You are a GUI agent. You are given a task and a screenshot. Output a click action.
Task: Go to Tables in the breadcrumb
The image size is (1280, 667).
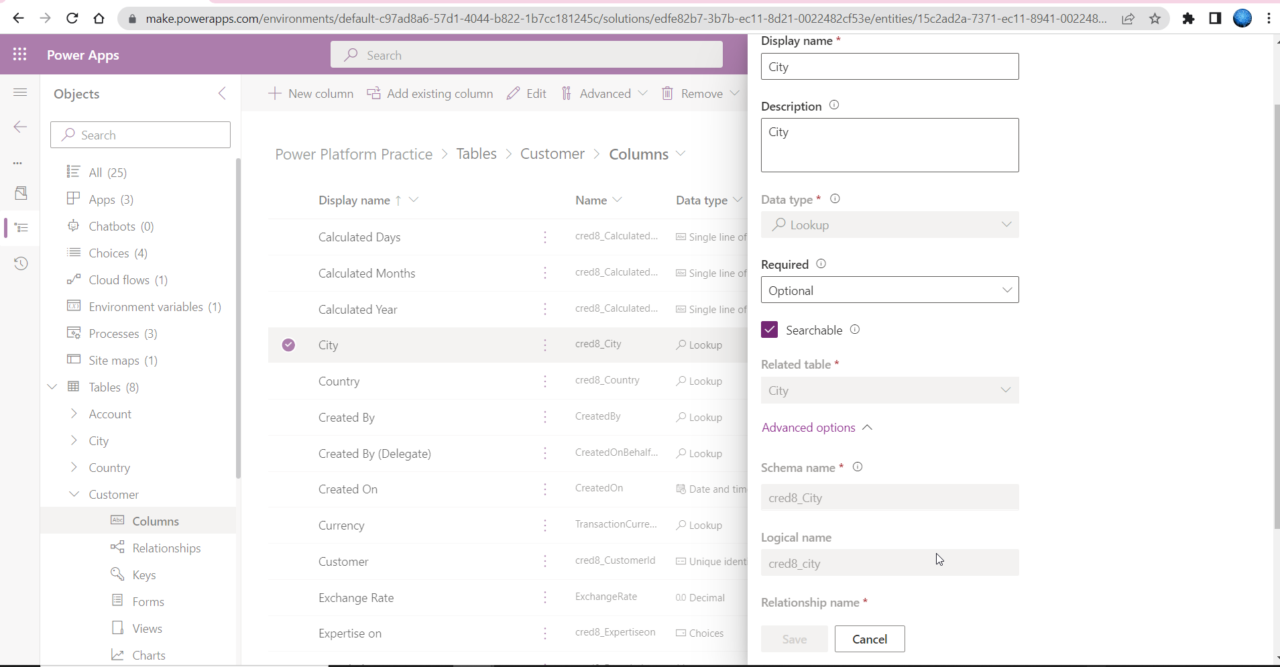[476, 154]
